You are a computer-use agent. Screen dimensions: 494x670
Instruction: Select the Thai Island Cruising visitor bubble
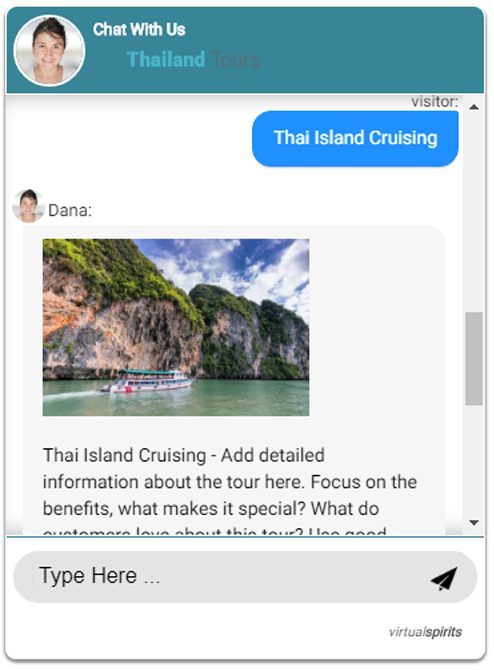[355, 138]
